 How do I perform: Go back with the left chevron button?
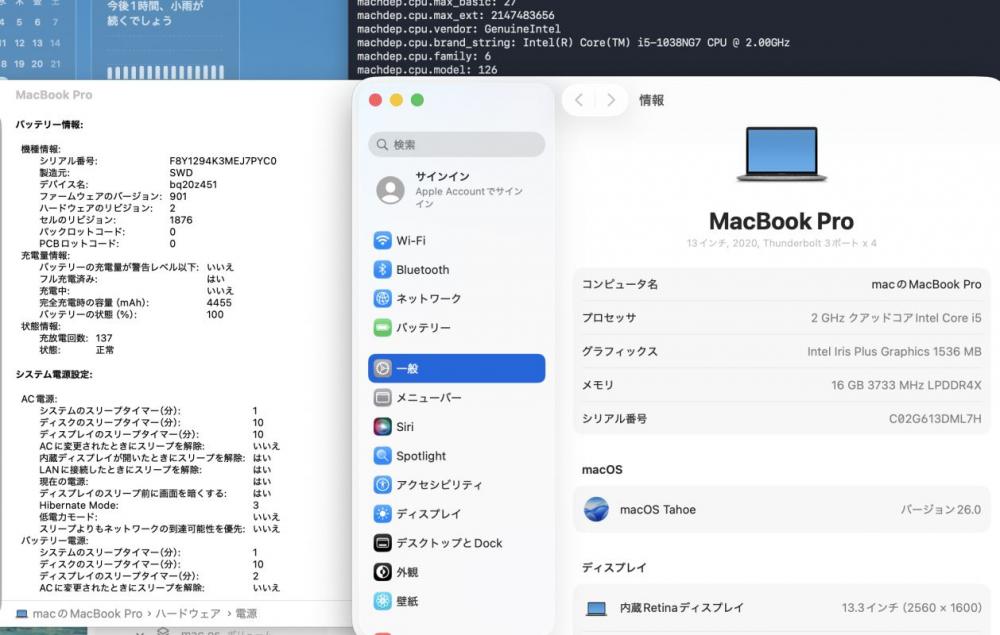[x=578, y=100]
